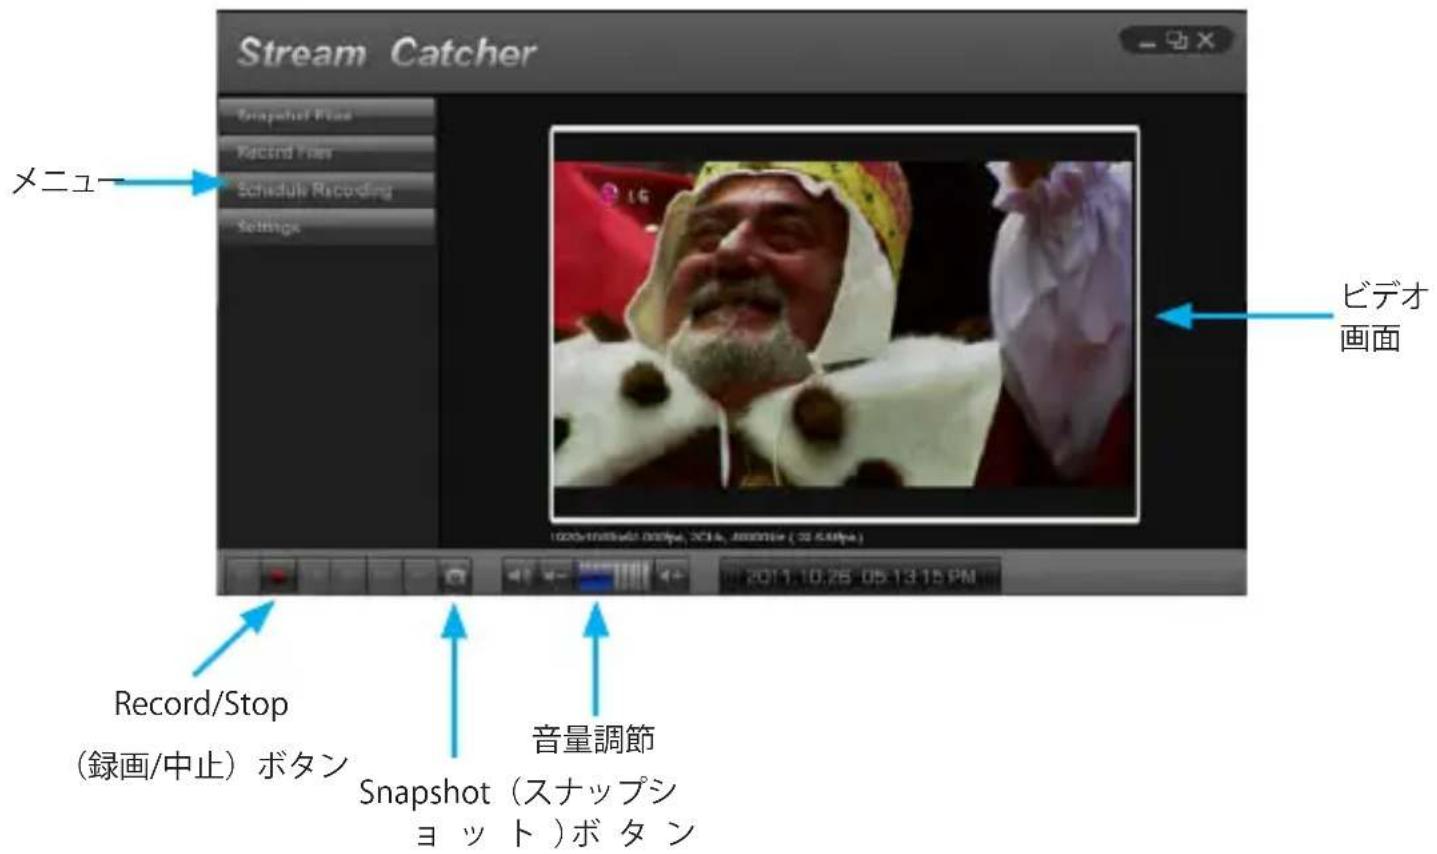Click the video format info line below the preview

point(706,537)
